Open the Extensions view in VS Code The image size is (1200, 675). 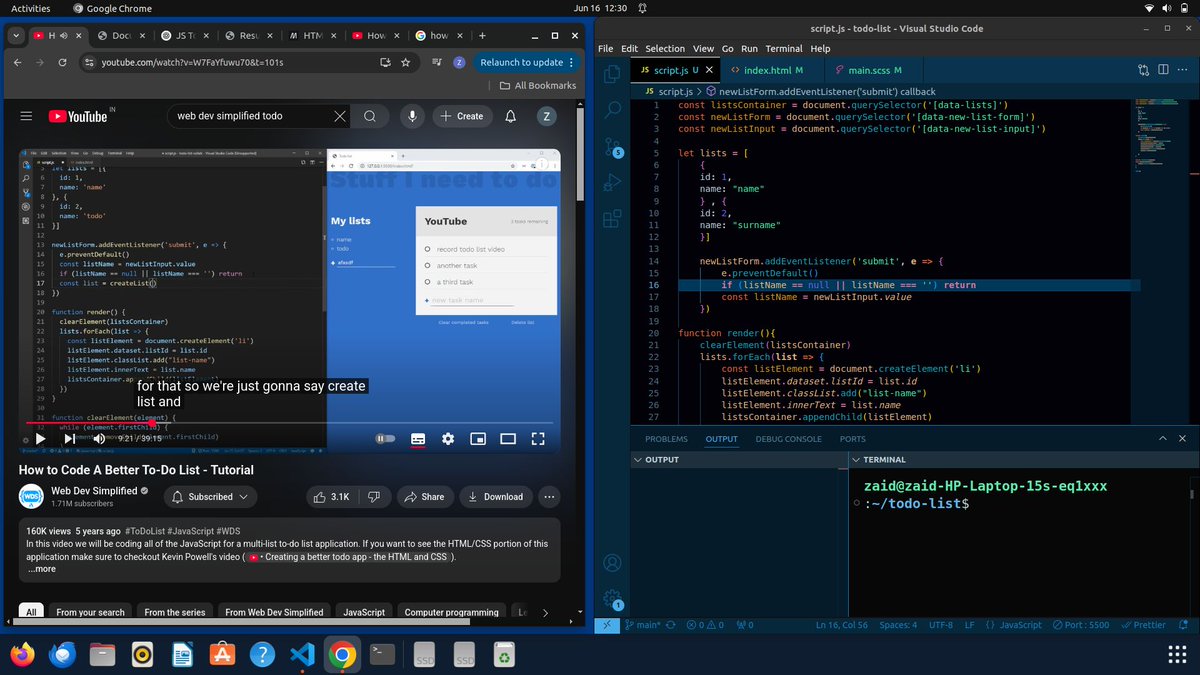613,219
